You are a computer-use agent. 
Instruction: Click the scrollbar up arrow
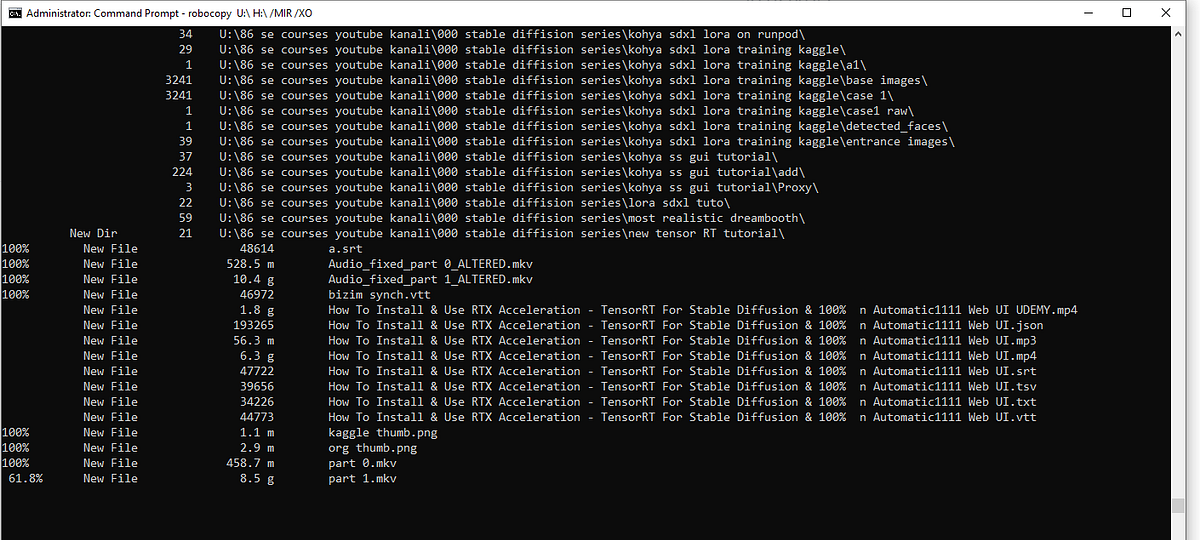tap(1176, 33)
